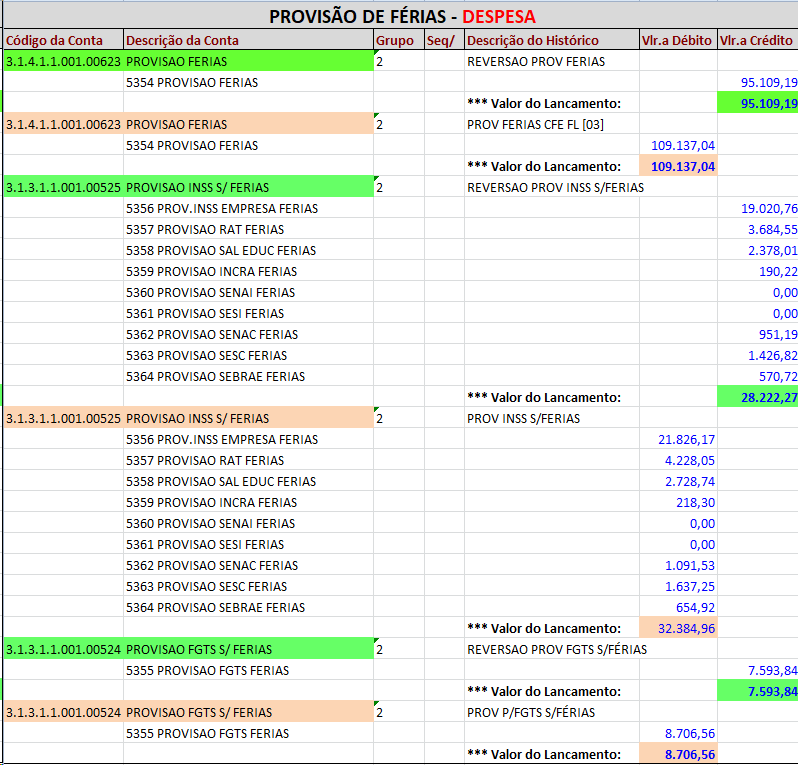This screenshot has width=798, height=765.
Task: Click the PROV P/FGTS S/FÉRIAS cell
Action: click(550, 712)
